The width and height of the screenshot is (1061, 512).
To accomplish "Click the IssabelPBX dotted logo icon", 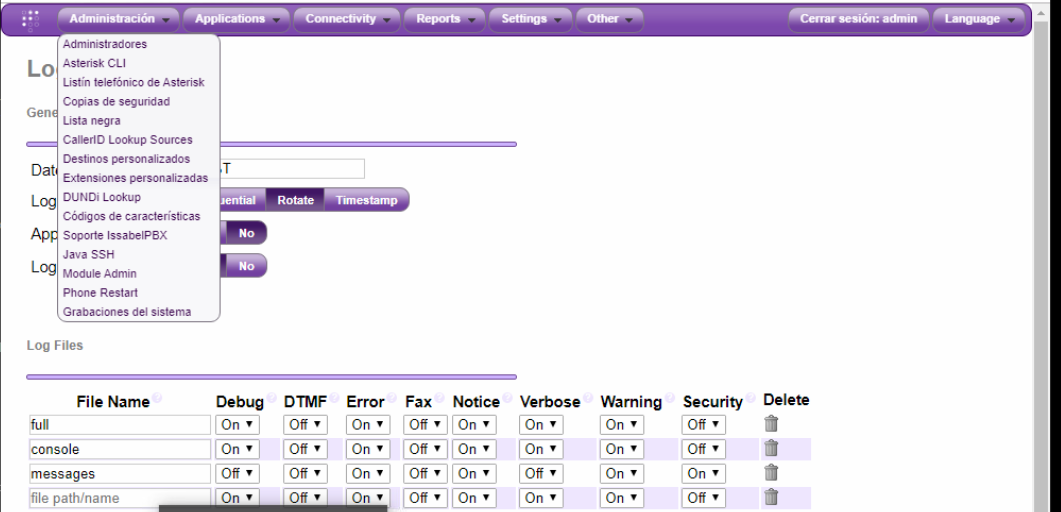I will (30, 19).
